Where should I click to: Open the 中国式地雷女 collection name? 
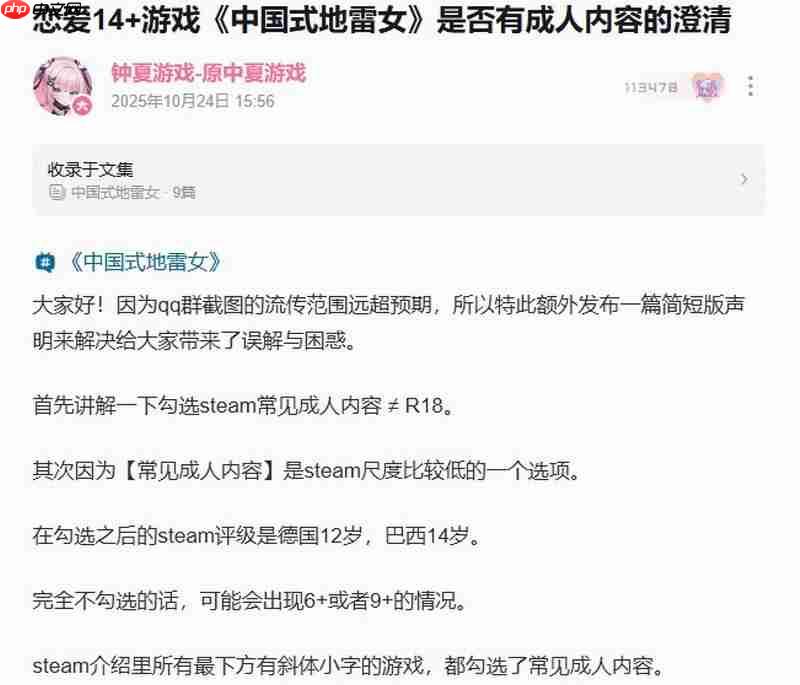coord(115,192)
